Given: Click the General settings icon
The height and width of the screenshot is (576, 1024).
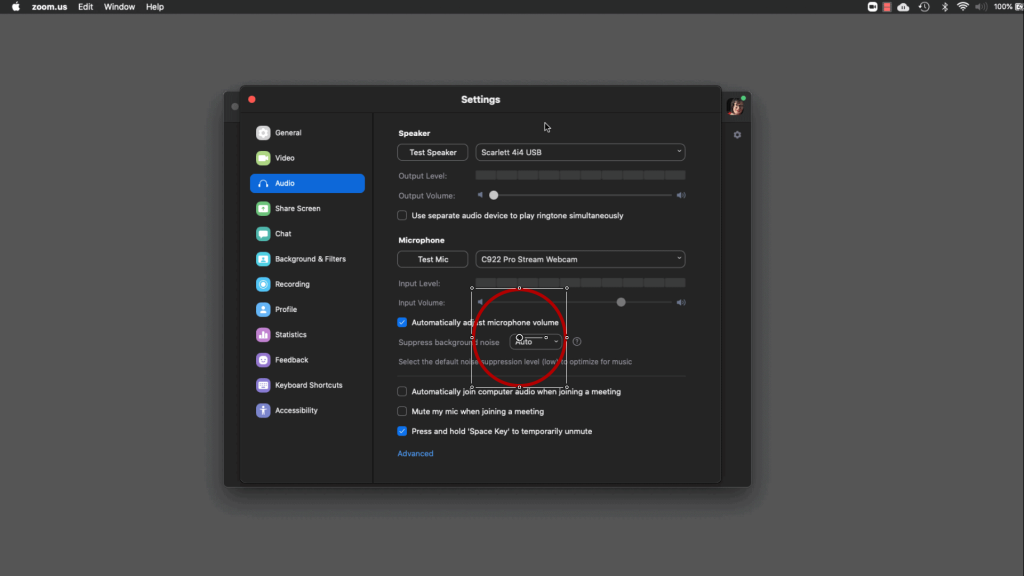Looking at the screenshot, I should [x=263, y=133].
